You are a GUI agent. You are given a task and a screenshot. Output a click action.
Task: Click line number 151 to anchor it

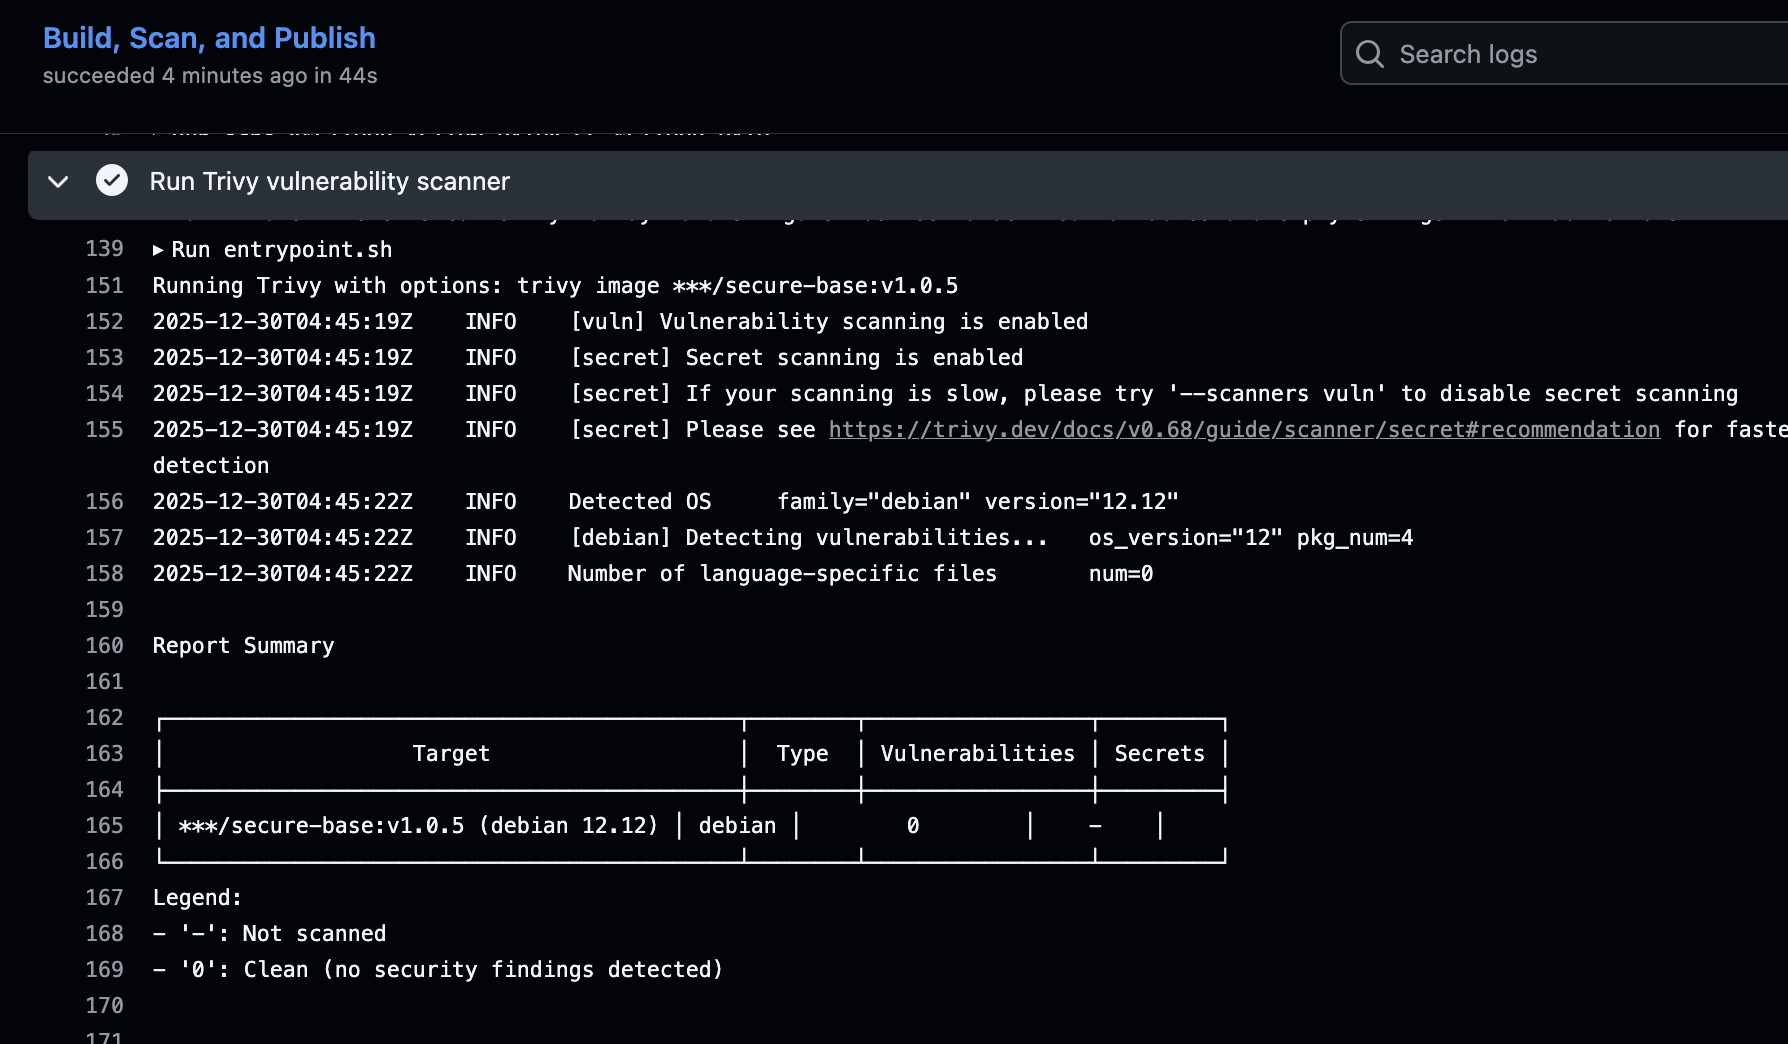104,285
